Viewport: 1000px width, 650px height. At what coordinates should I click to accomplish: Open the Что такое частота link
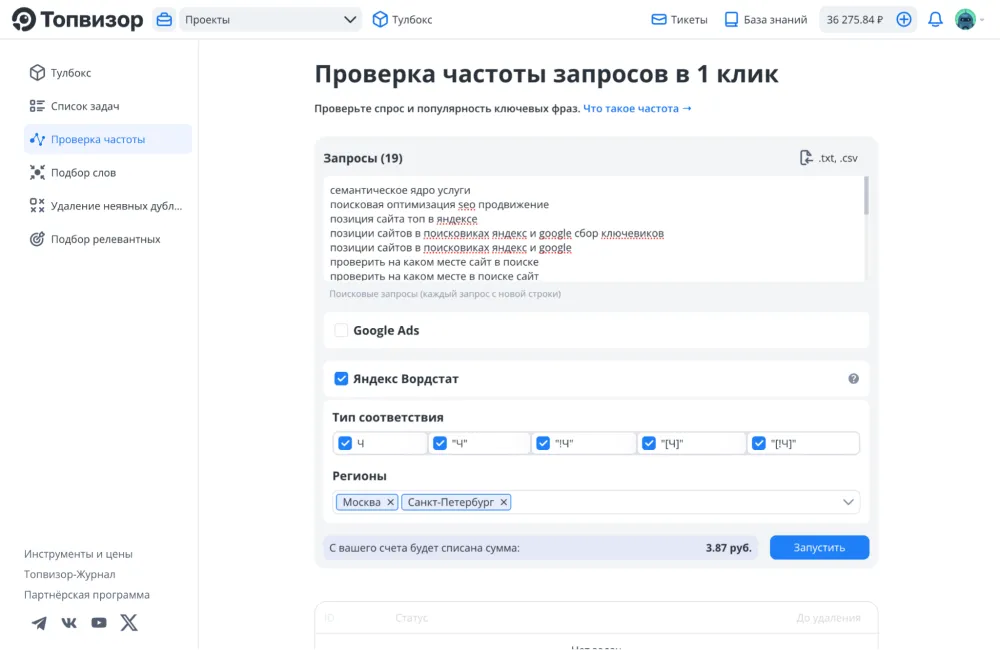[637, 108]
